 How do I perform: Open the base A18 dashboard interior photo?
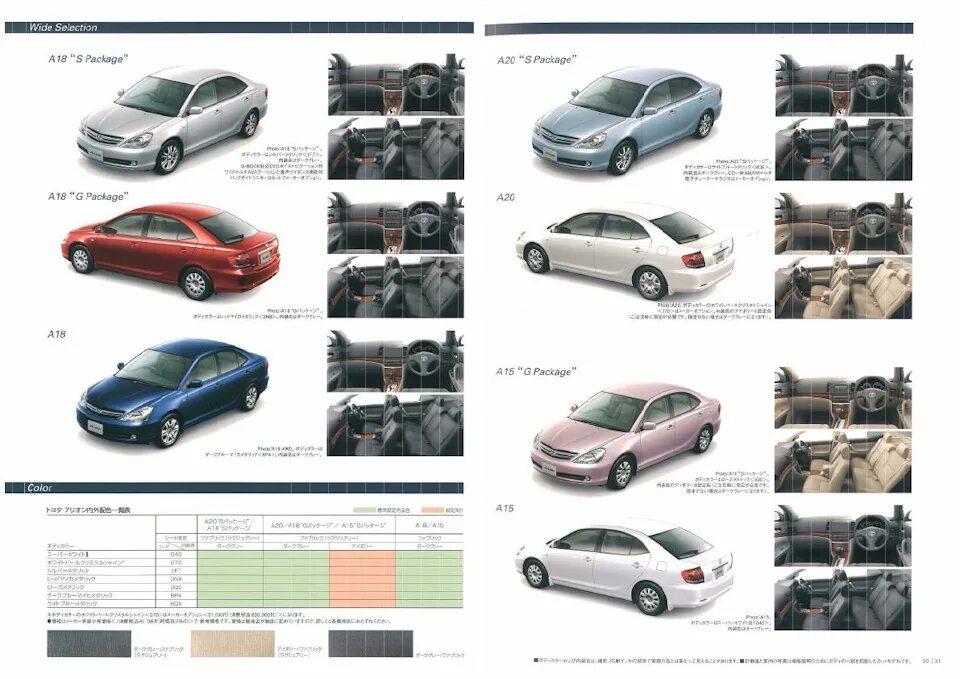pyautogui.click(x=396, y=361)
